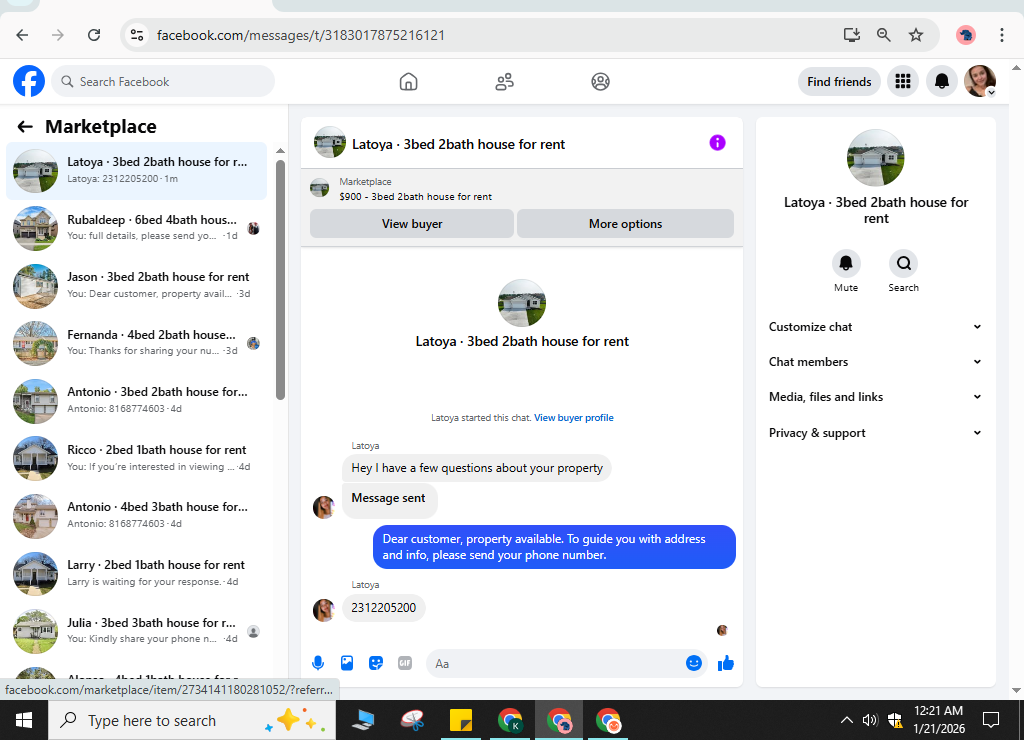This screenshot has width=1024, height=740.
Task: Open the Windows notification center icon
Action: pyautogui.click(x=991, y=720)
